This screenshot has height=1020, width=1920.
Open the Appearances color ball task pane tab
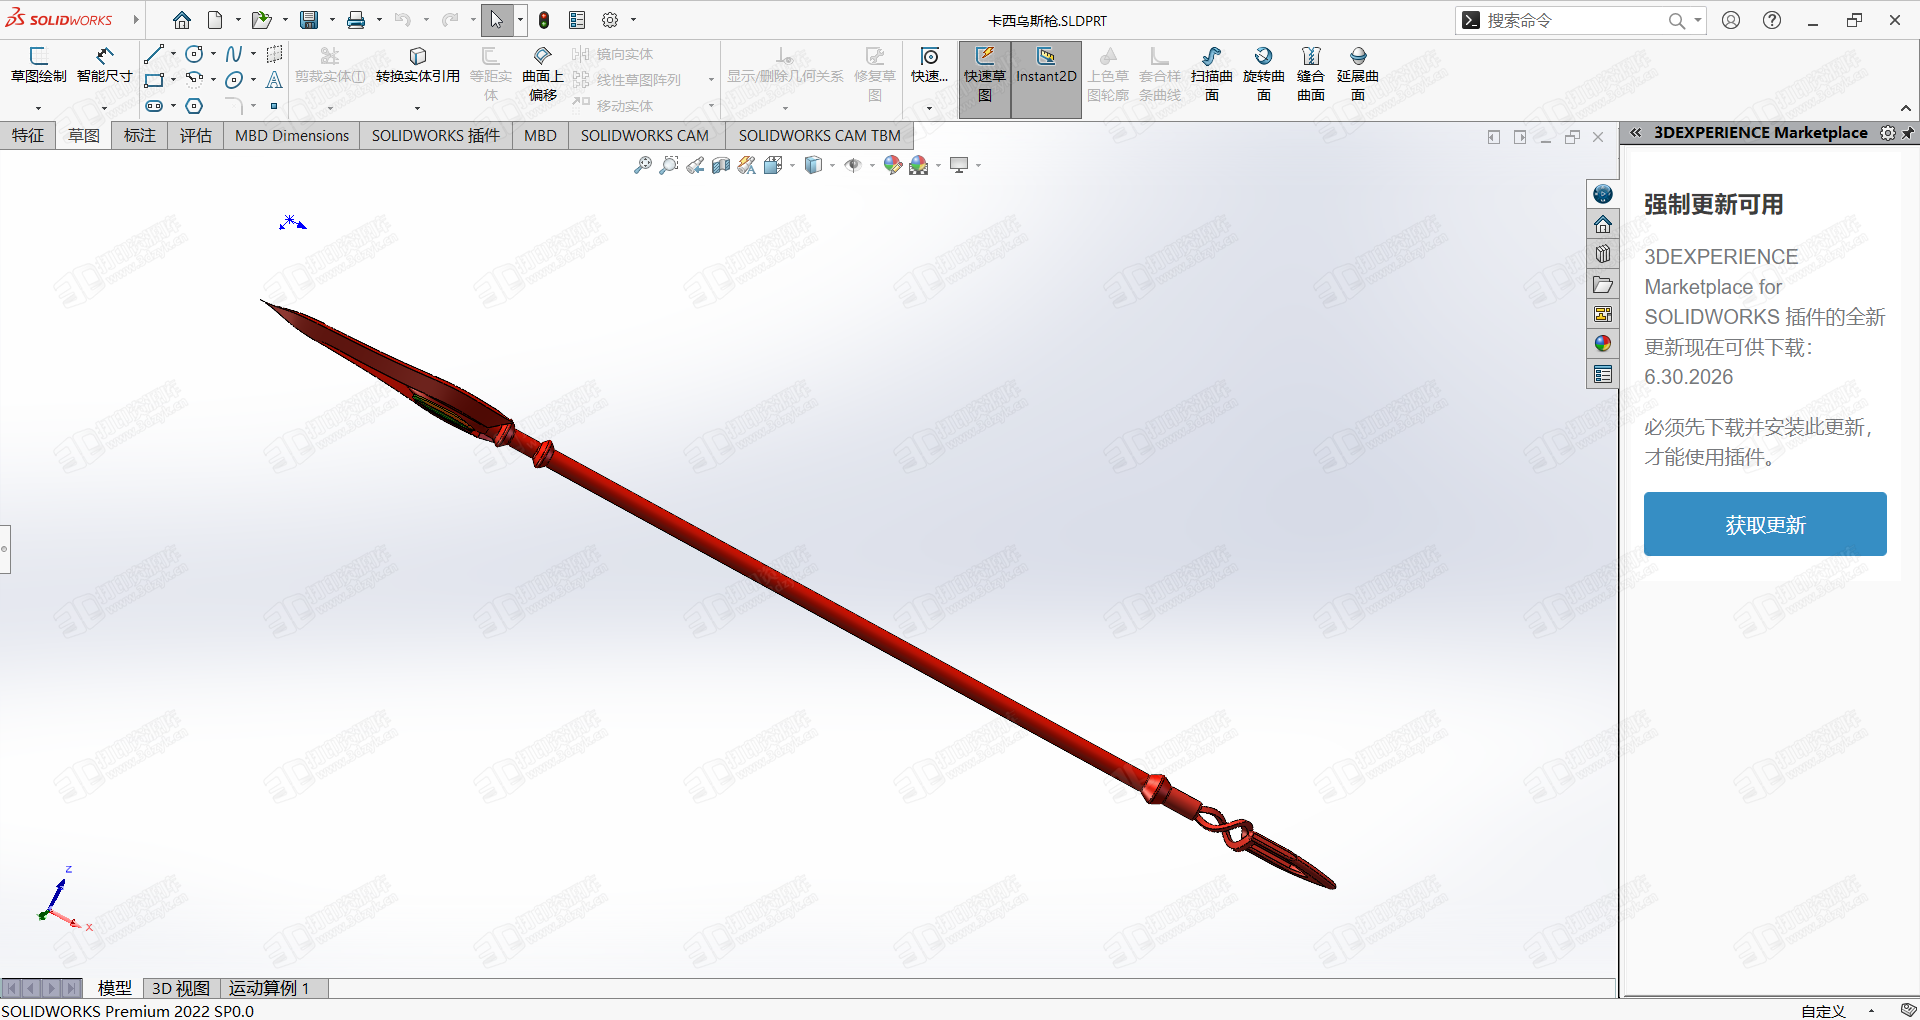[x=1603, y=344]
